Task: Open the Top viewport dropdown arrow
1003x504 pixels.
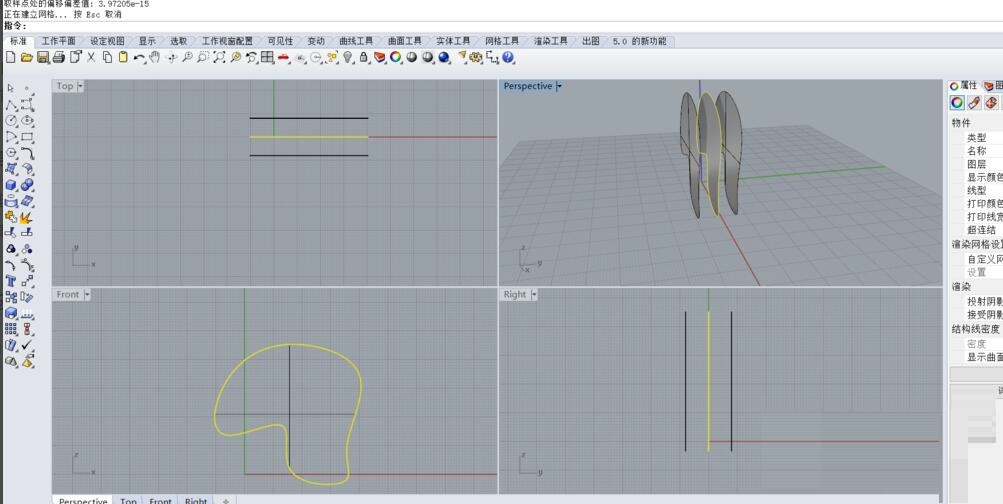Action: [81, 86]
